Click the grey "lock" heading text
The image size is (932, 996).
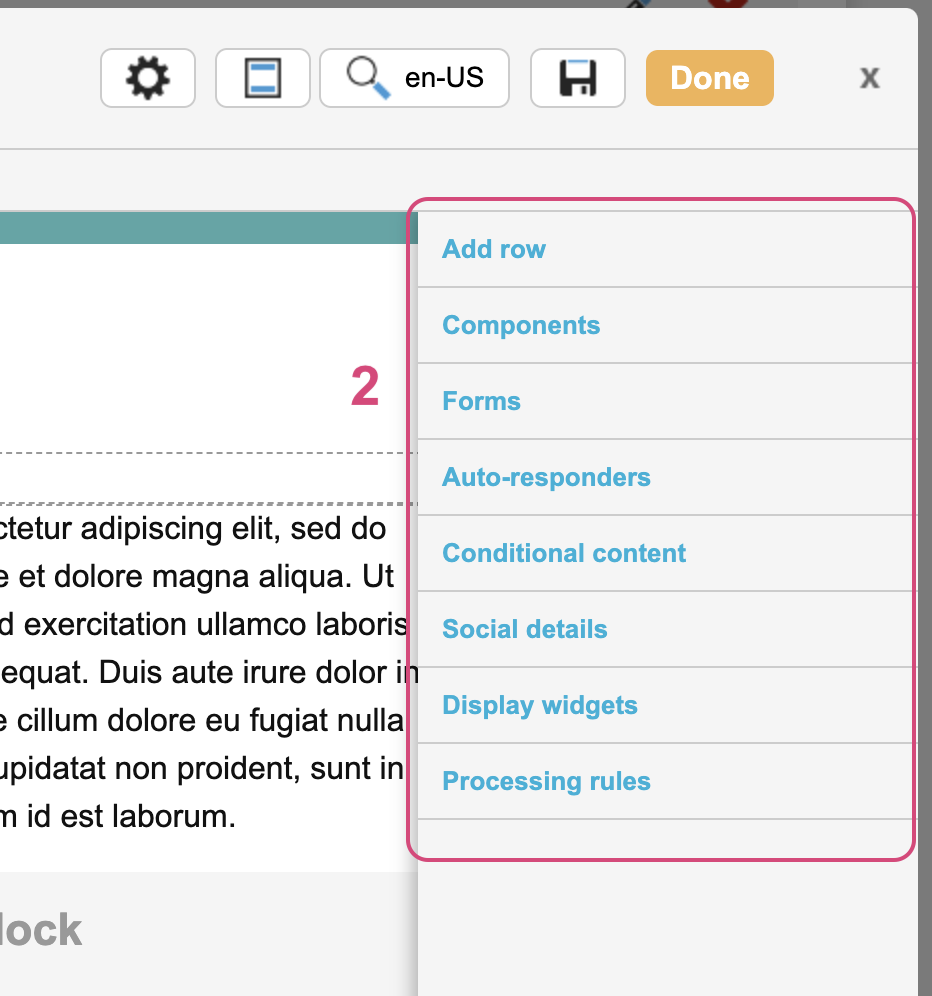tap(40, 930)
